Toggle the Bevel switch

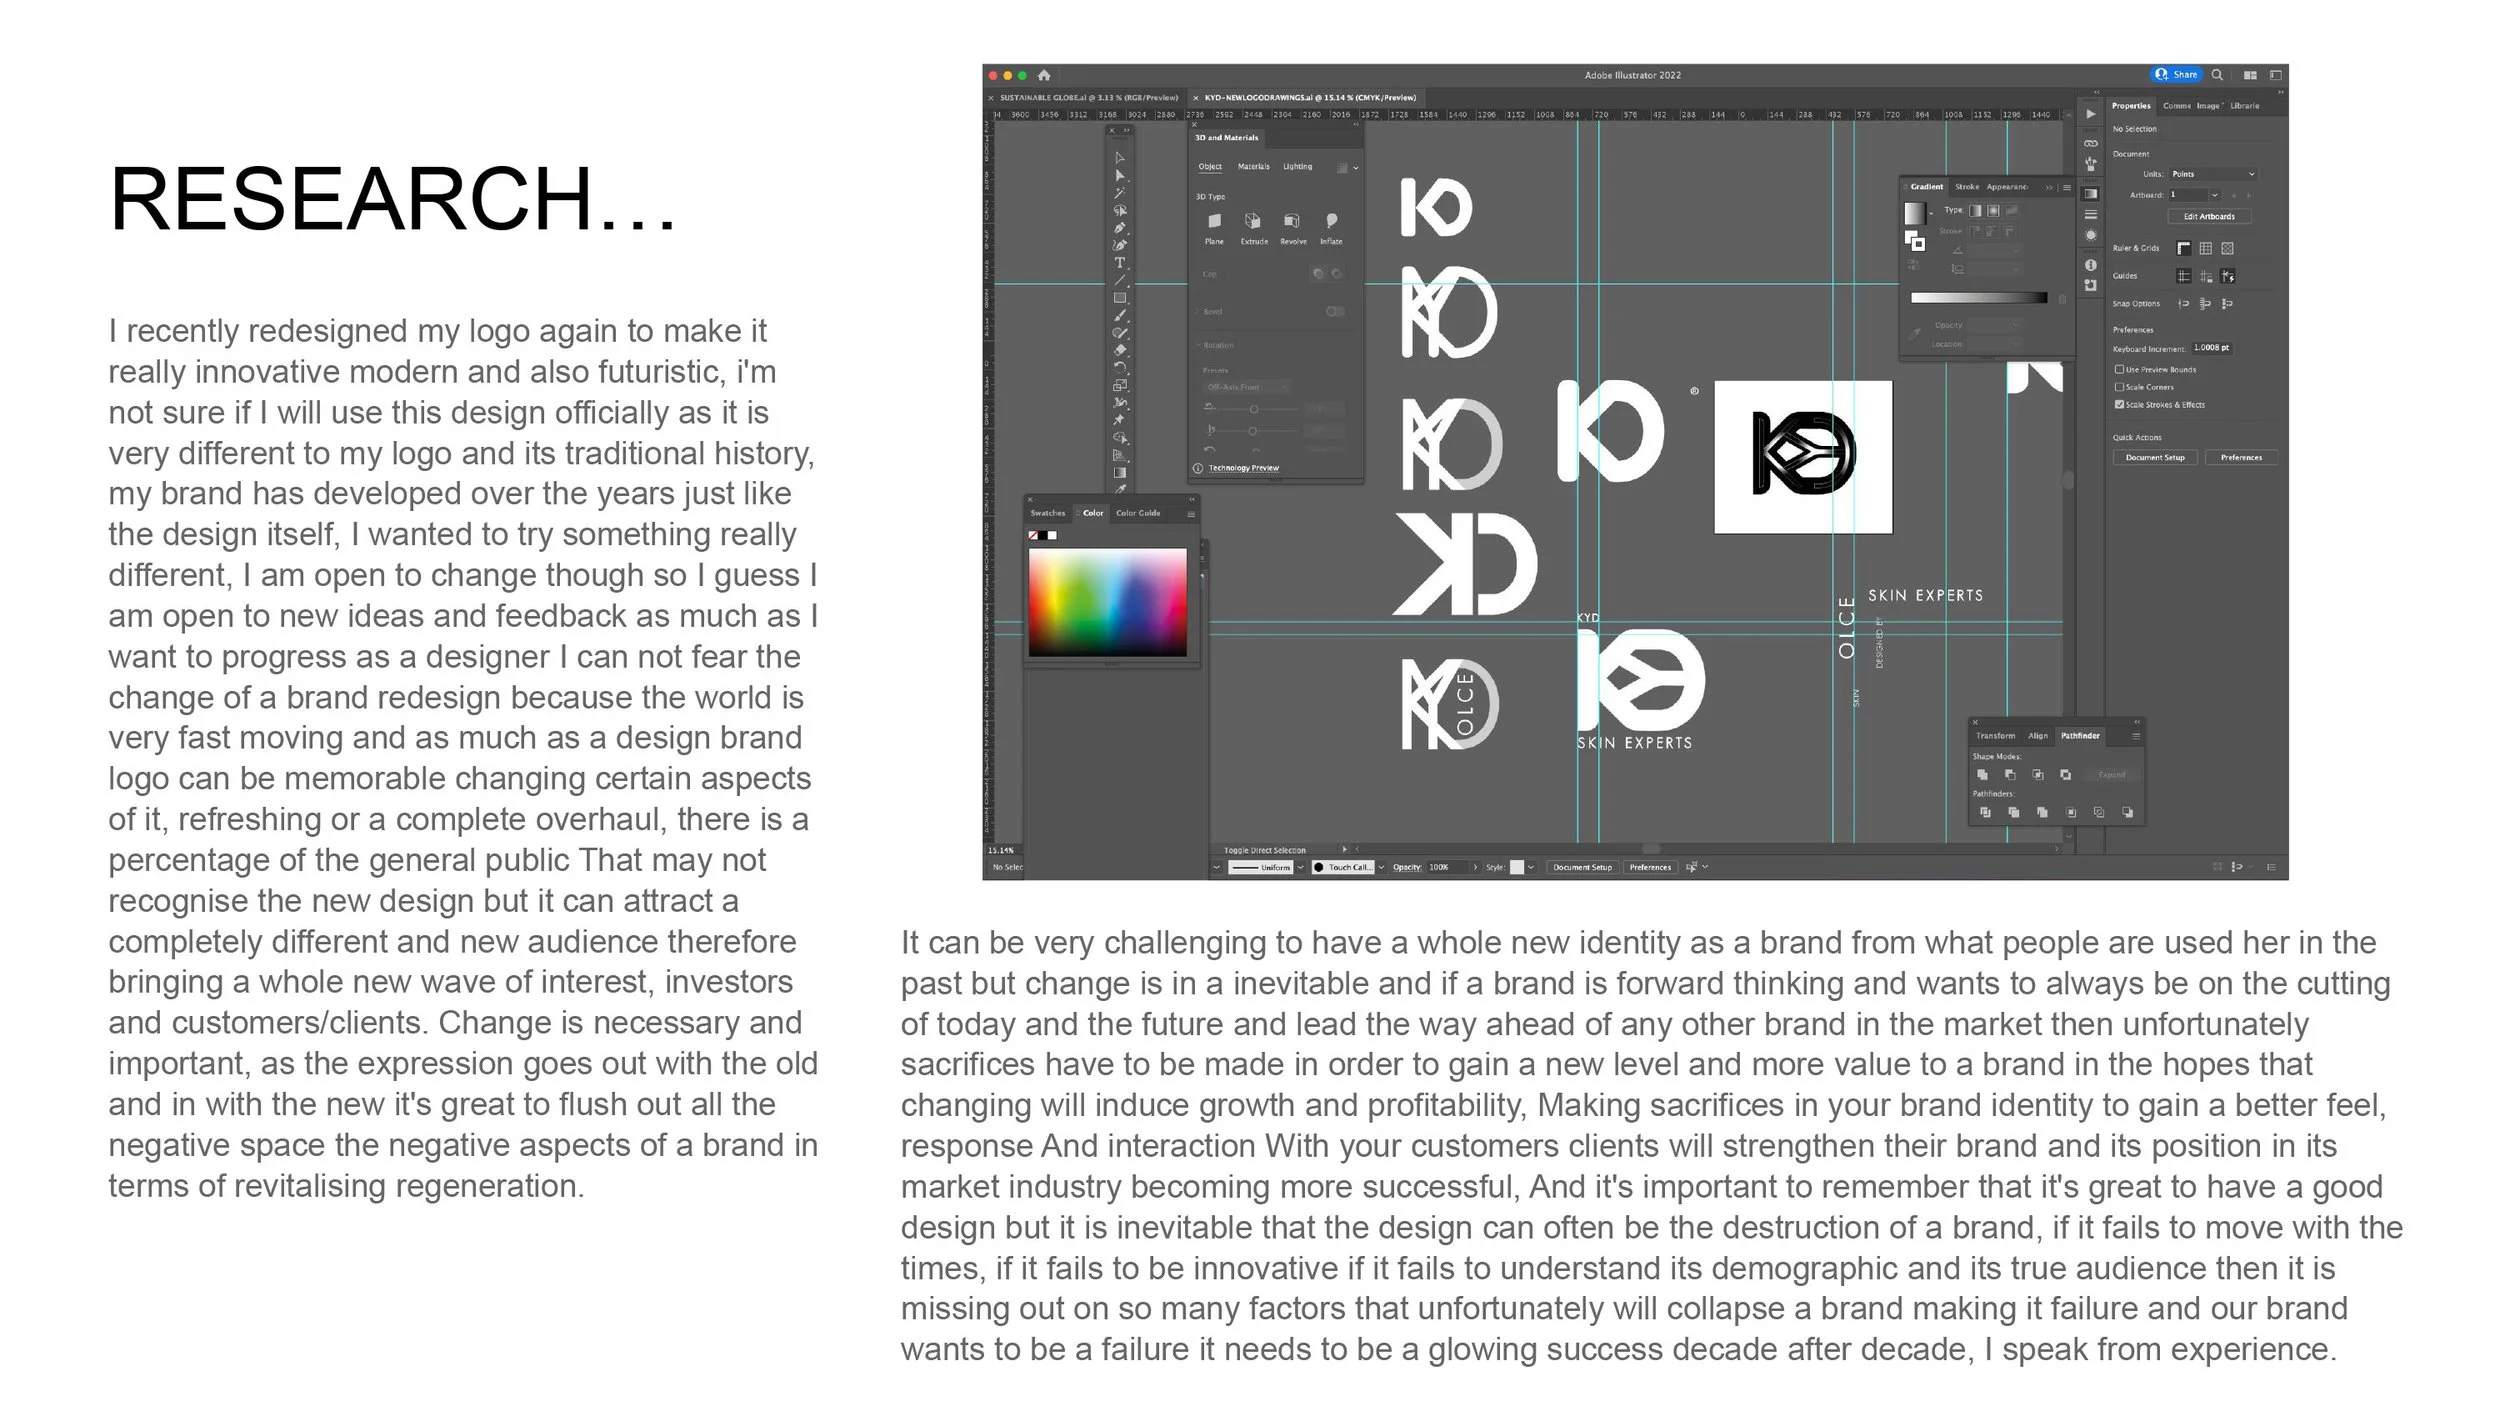coord(1334,312)
